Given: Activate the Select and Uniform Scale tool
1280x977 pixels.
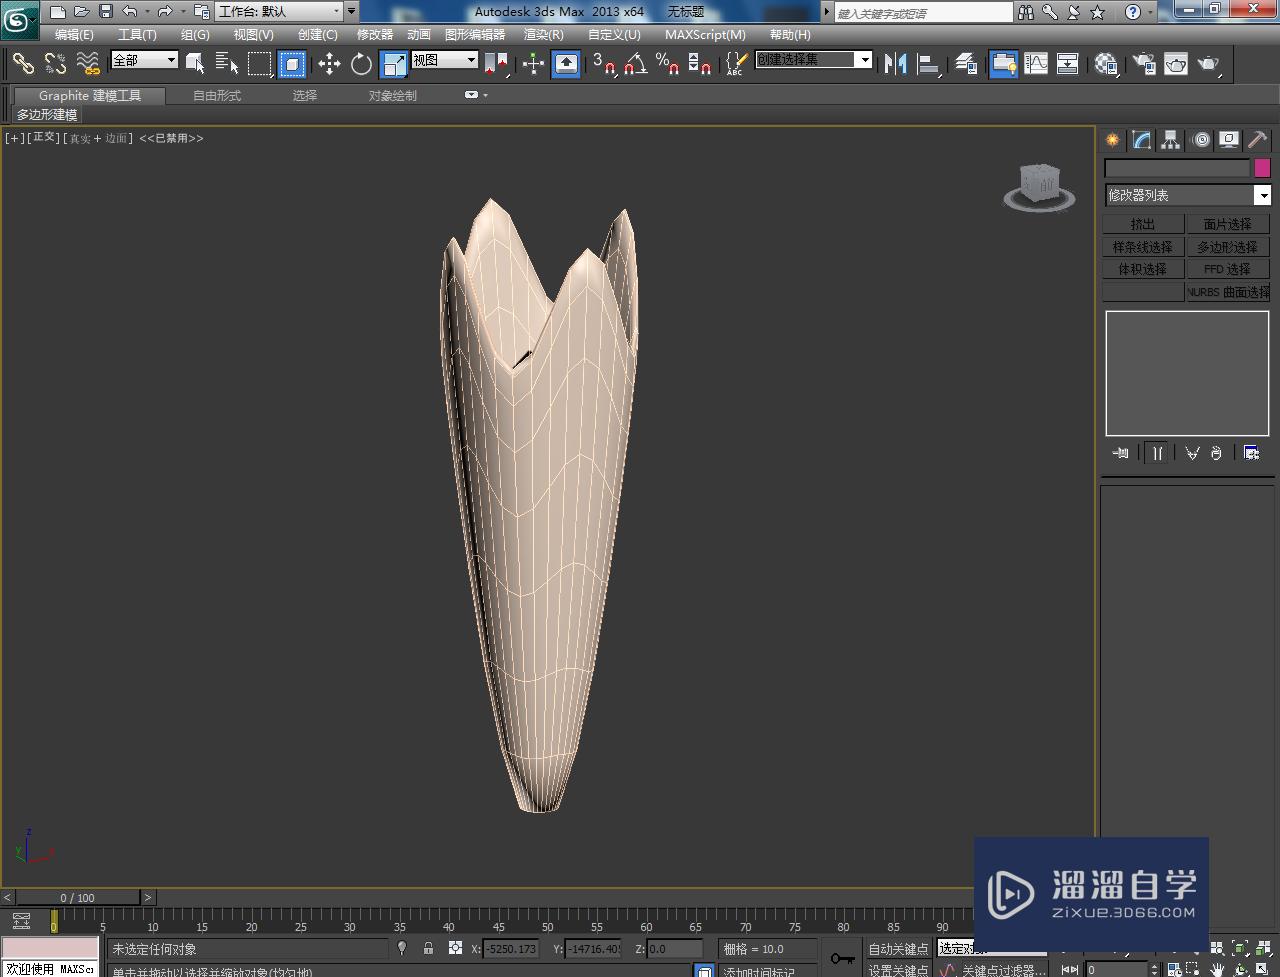Looking at the screenshot, I should pyautogui.click(x=394, y=64).
